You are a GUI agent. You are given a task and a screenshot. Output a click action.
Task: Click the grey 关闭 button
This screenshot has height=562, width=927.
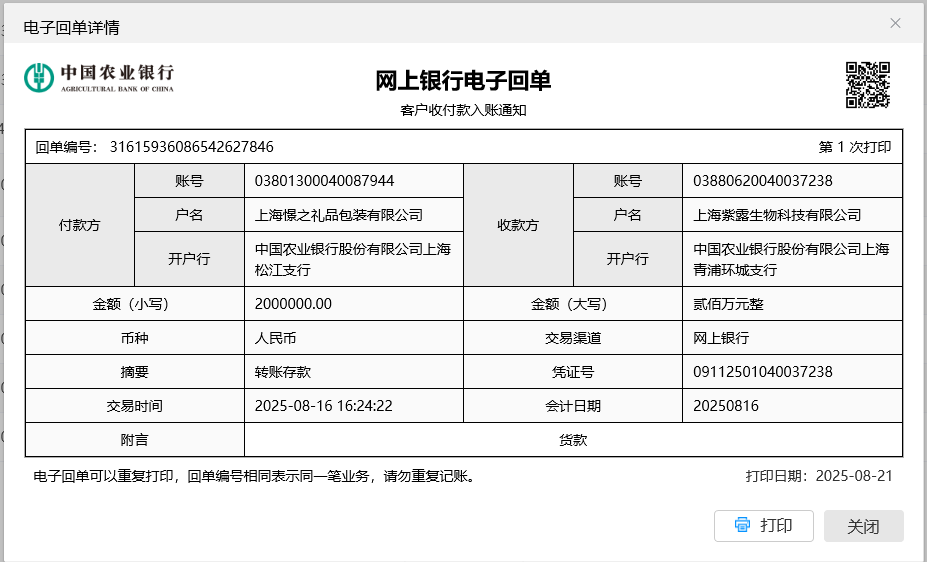point(863,526)
